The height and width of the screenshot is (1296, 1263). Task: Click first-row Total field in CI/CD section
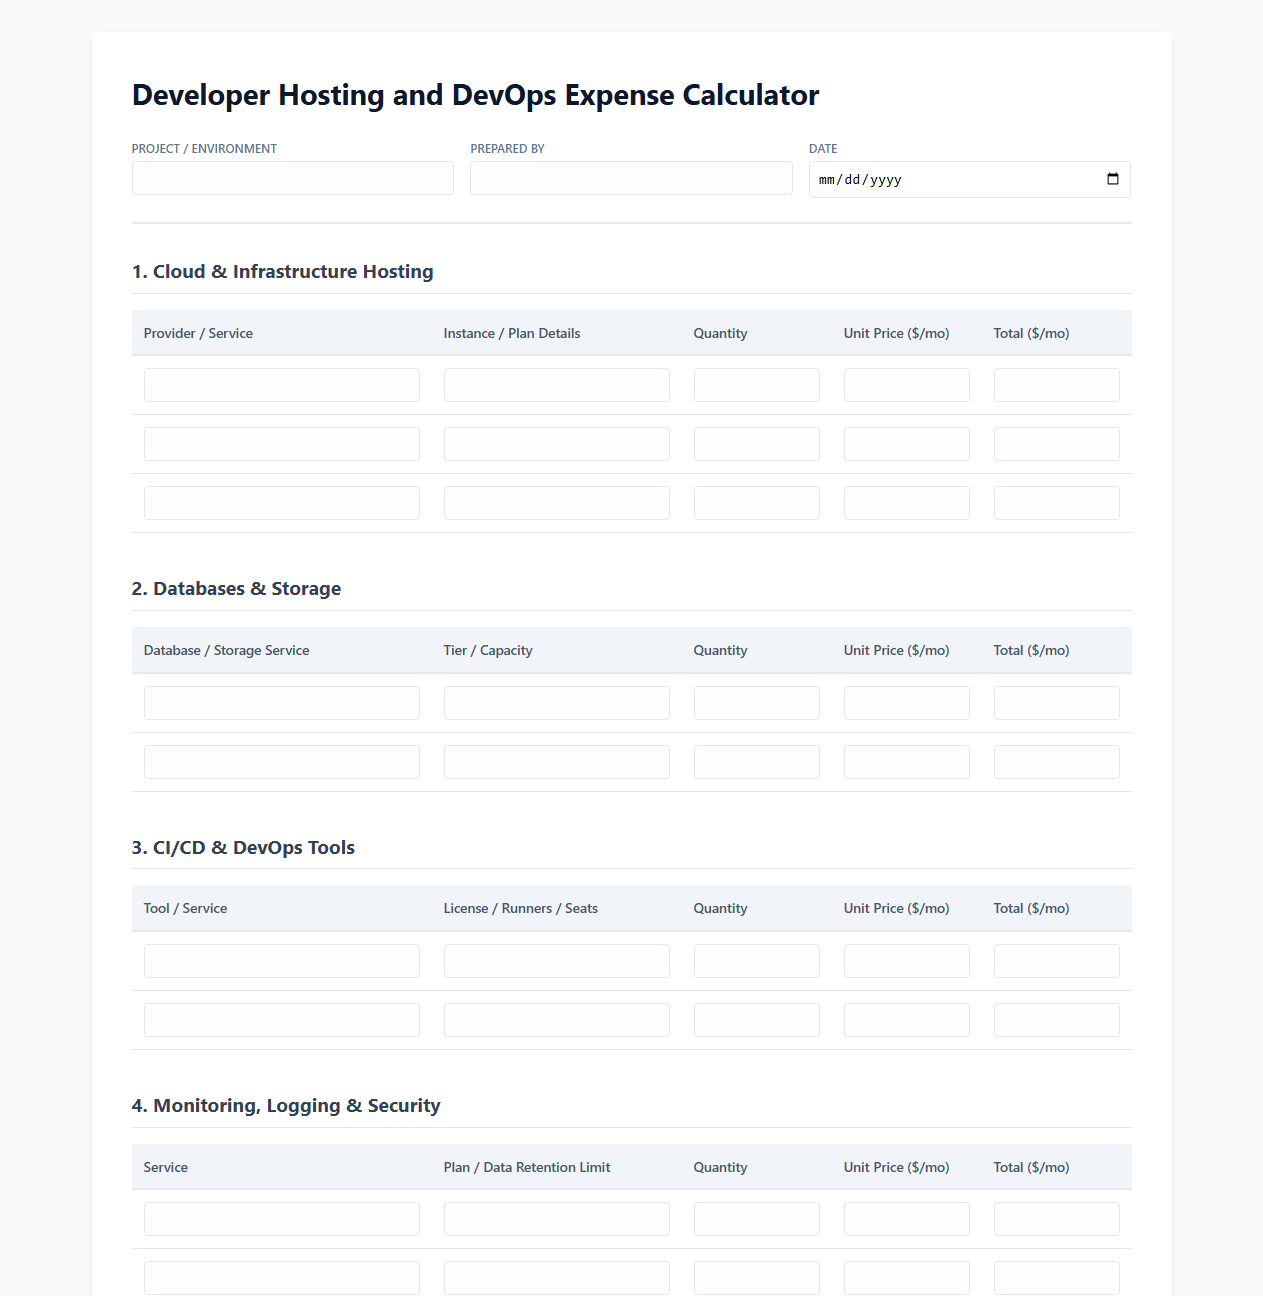point(1057,961)
